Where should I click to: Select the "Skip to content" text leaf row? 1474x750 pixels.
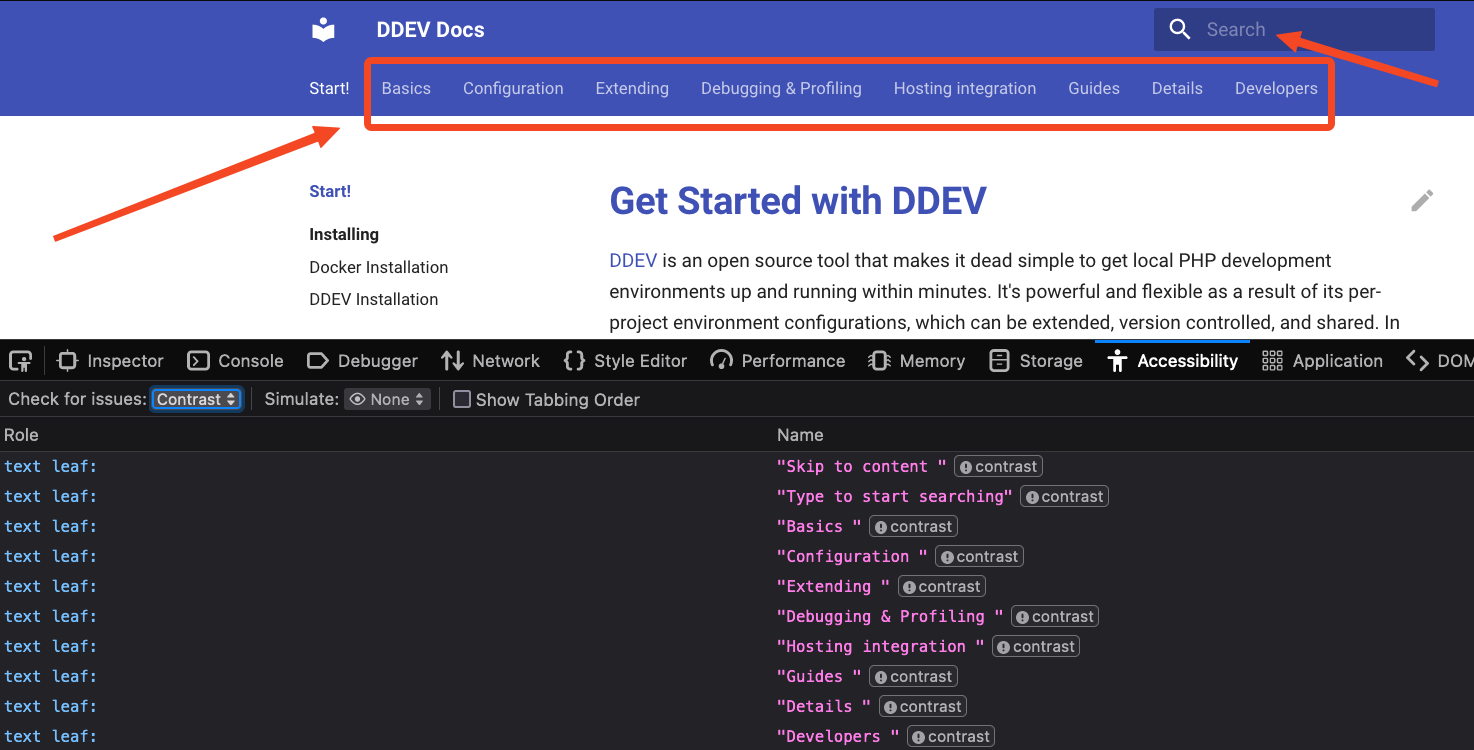tap(737, 467)
